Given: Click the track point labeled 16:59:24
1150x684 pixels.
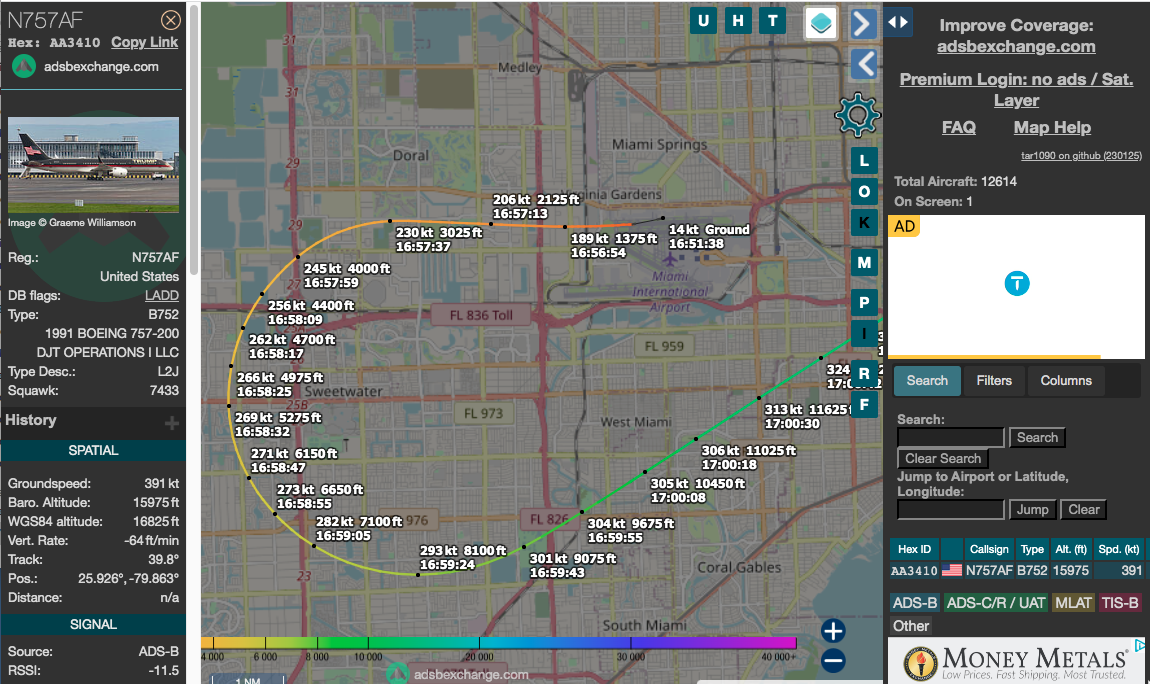Looking at the screenshot, I should (418, 574).
